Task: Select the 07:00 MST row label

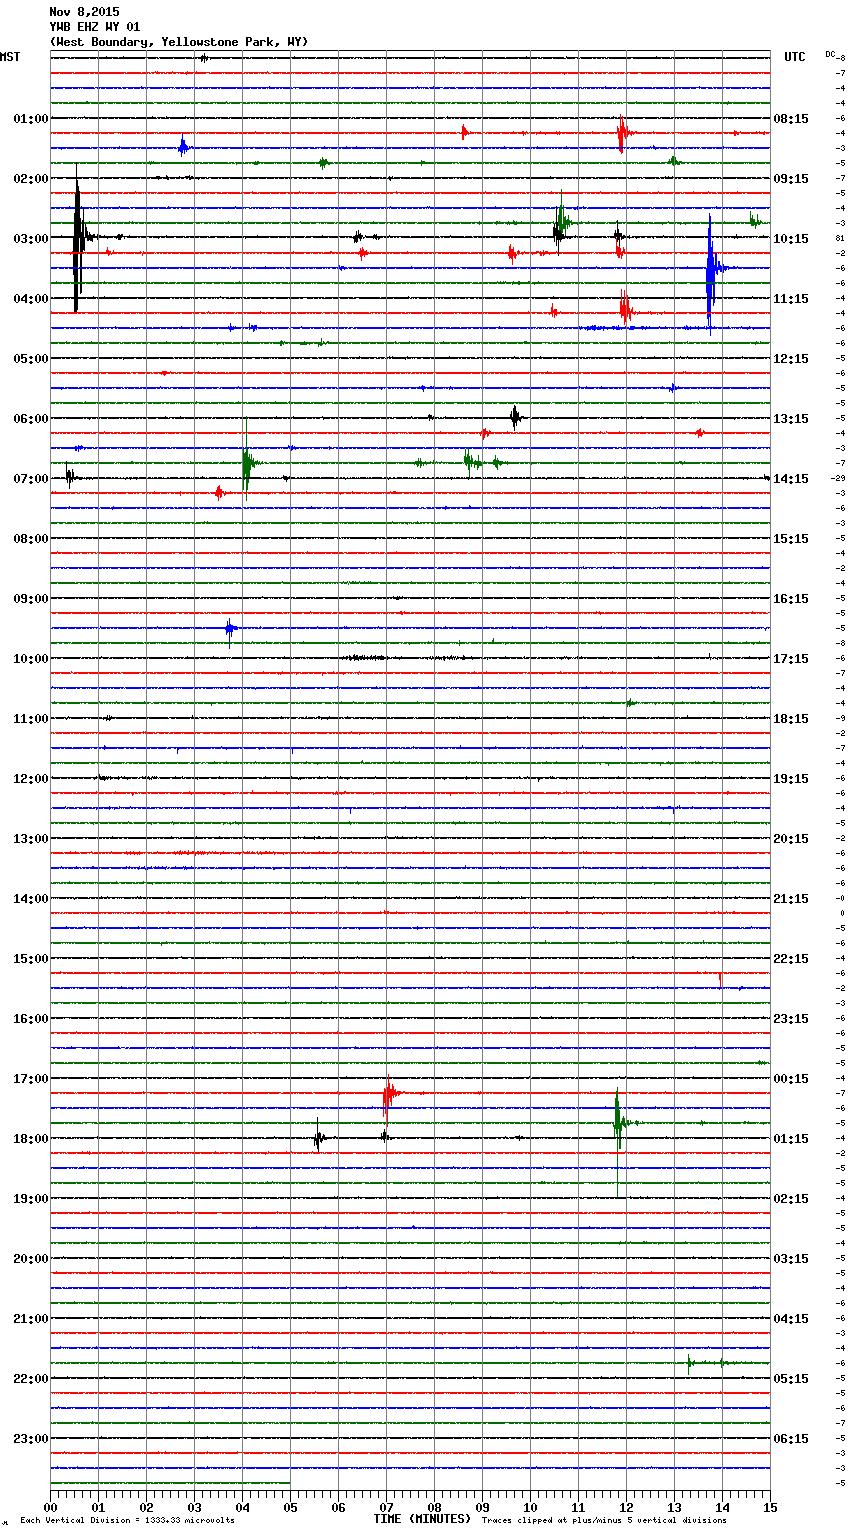Action: coord(30,478)
